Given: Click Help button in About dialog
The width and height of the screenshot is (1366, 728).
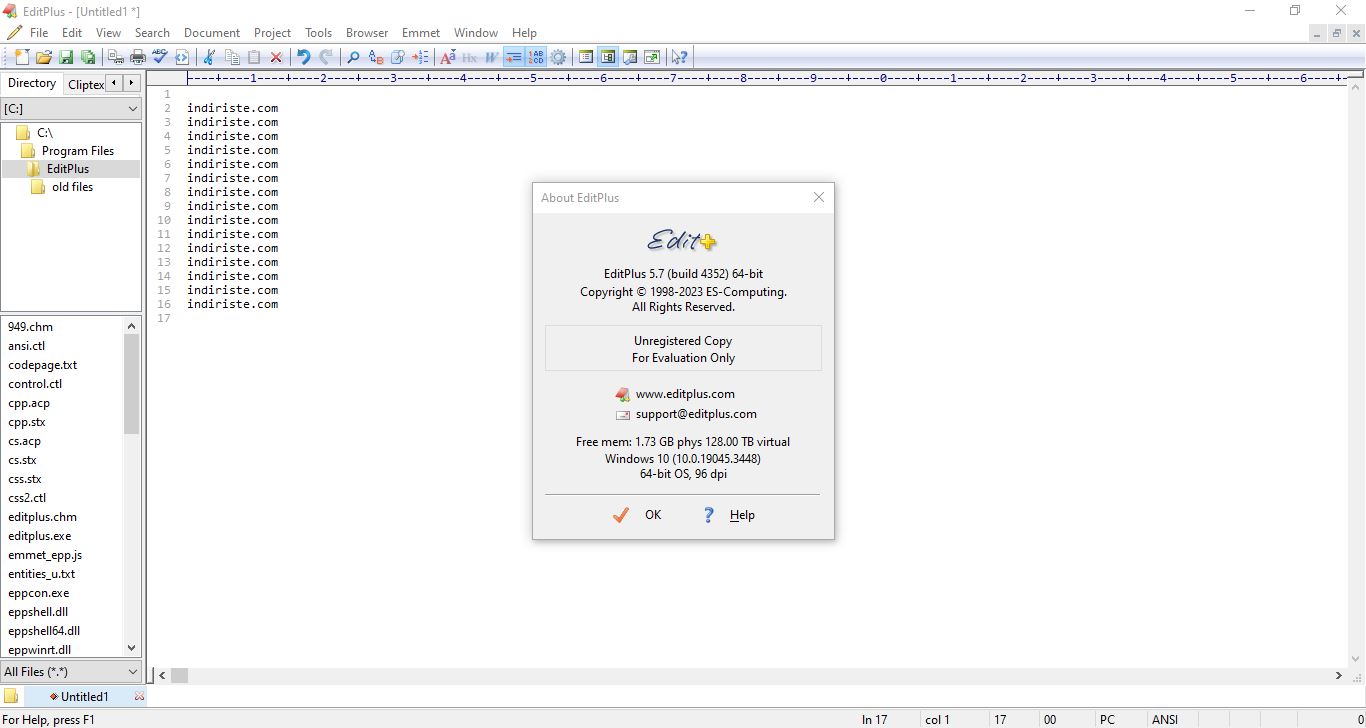Looking at the screenshot, I should 728,515.
